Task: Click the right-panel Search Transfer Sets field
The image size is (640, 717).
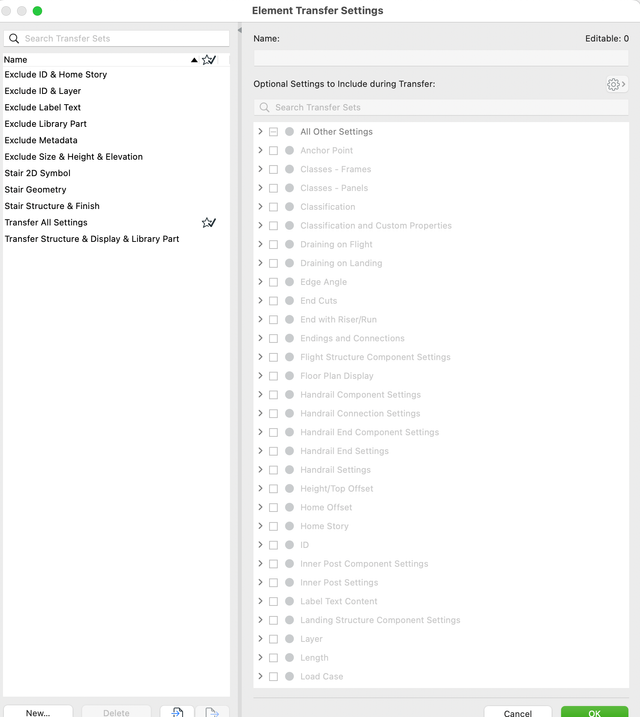Action: coord(440,107)
